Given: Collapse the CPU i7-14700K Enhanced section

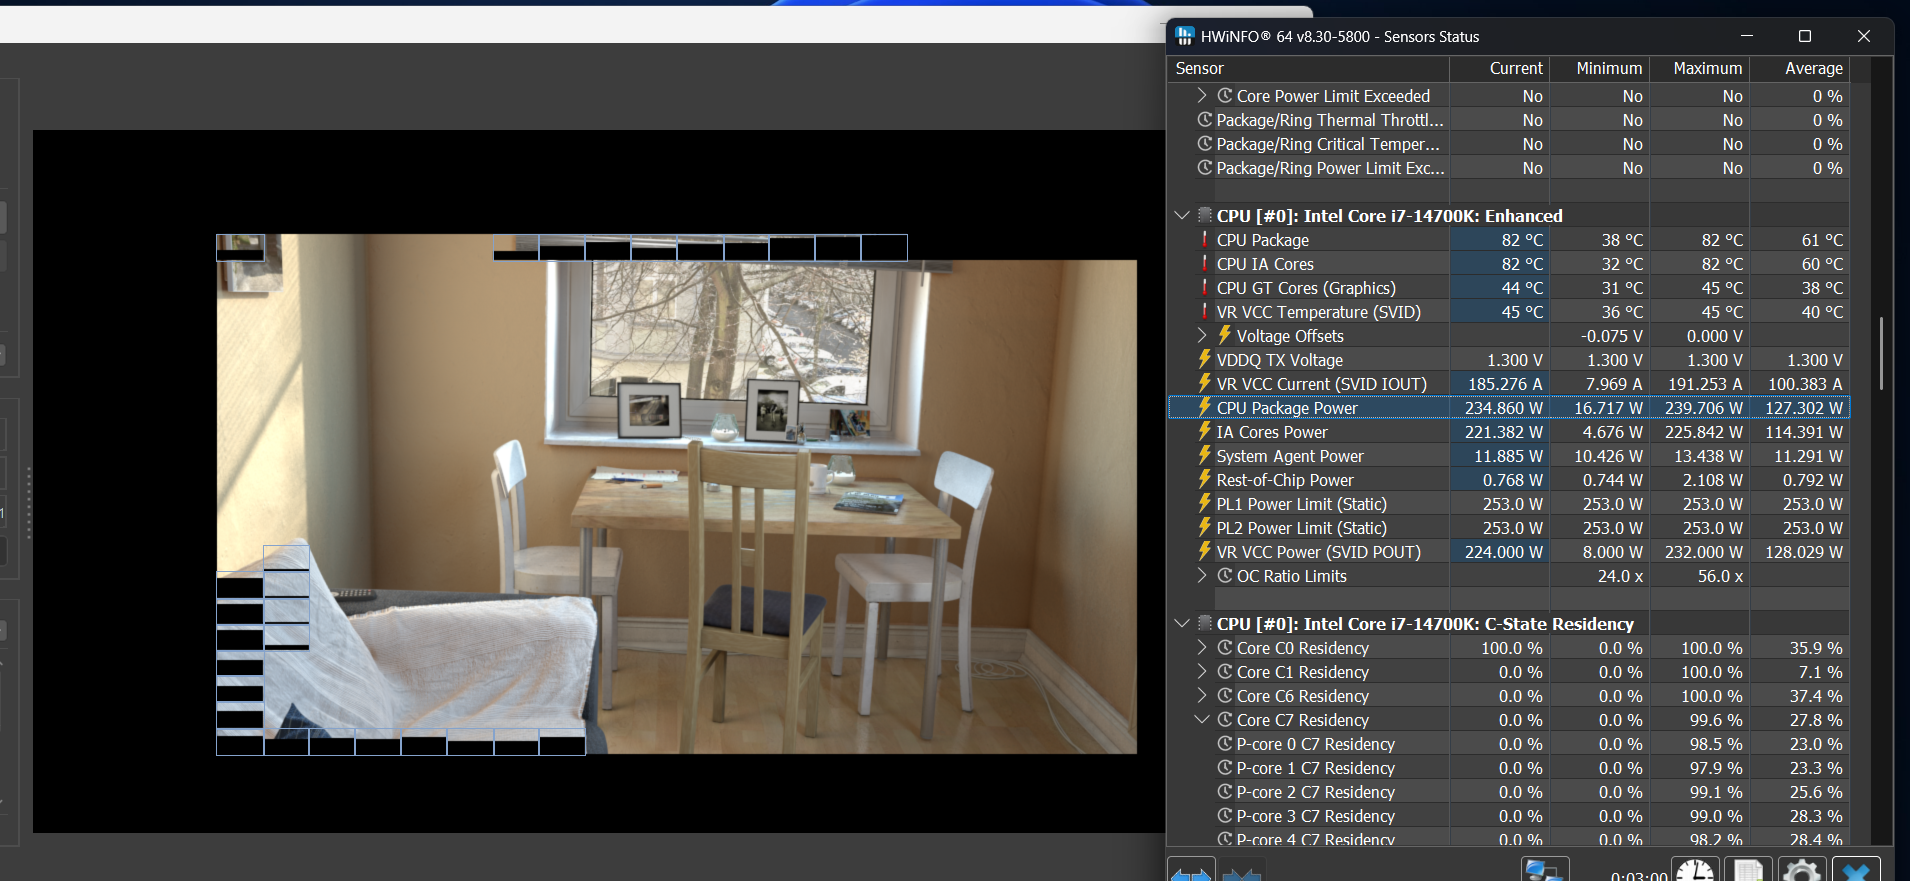Looking at the screenshot, I should click(1181, 216).
